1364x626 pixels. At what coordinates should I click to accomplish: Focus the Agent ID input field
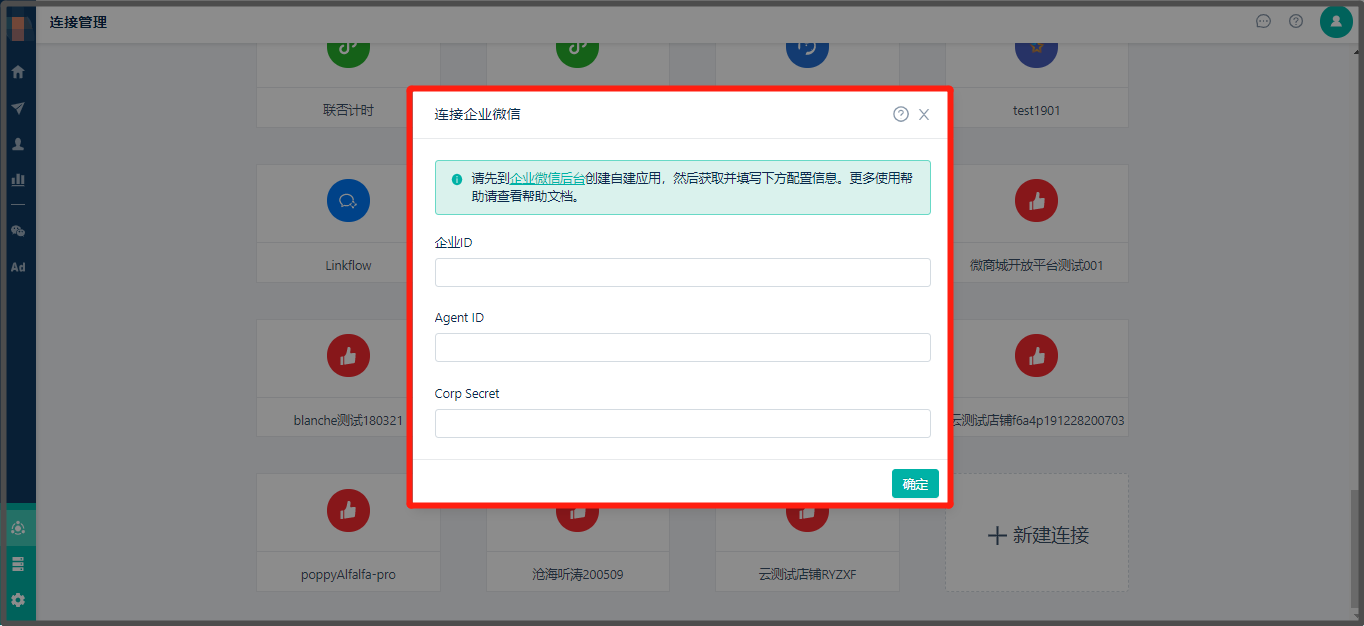pos(682,347)
